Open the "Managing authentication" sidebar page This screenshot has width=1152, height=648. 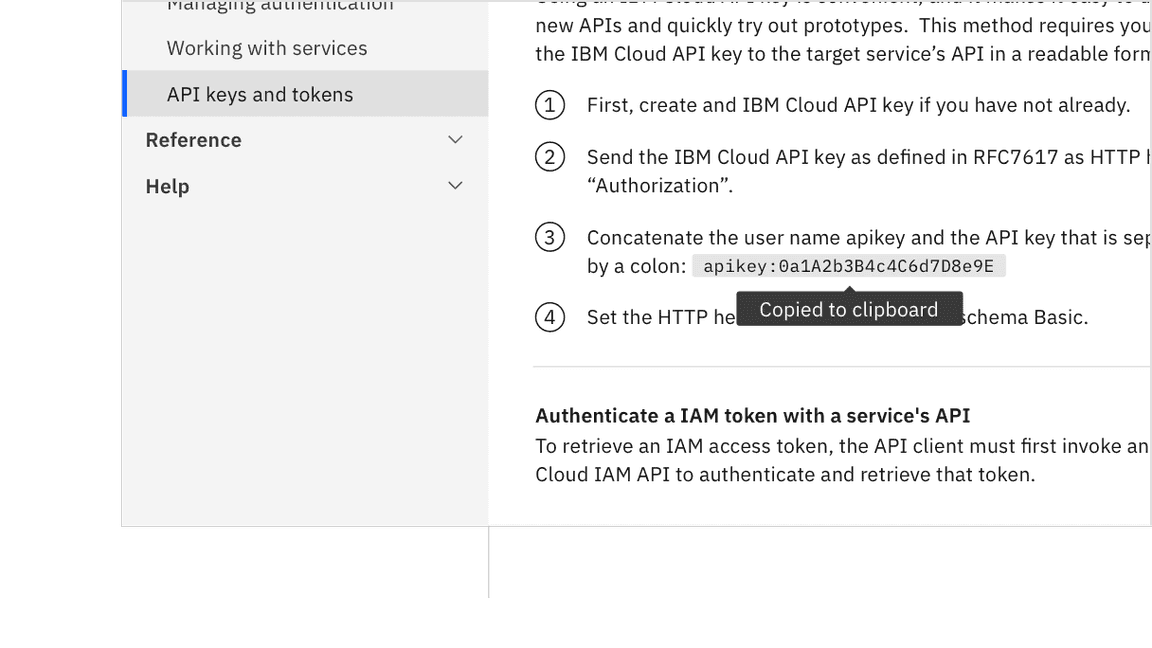280,5
